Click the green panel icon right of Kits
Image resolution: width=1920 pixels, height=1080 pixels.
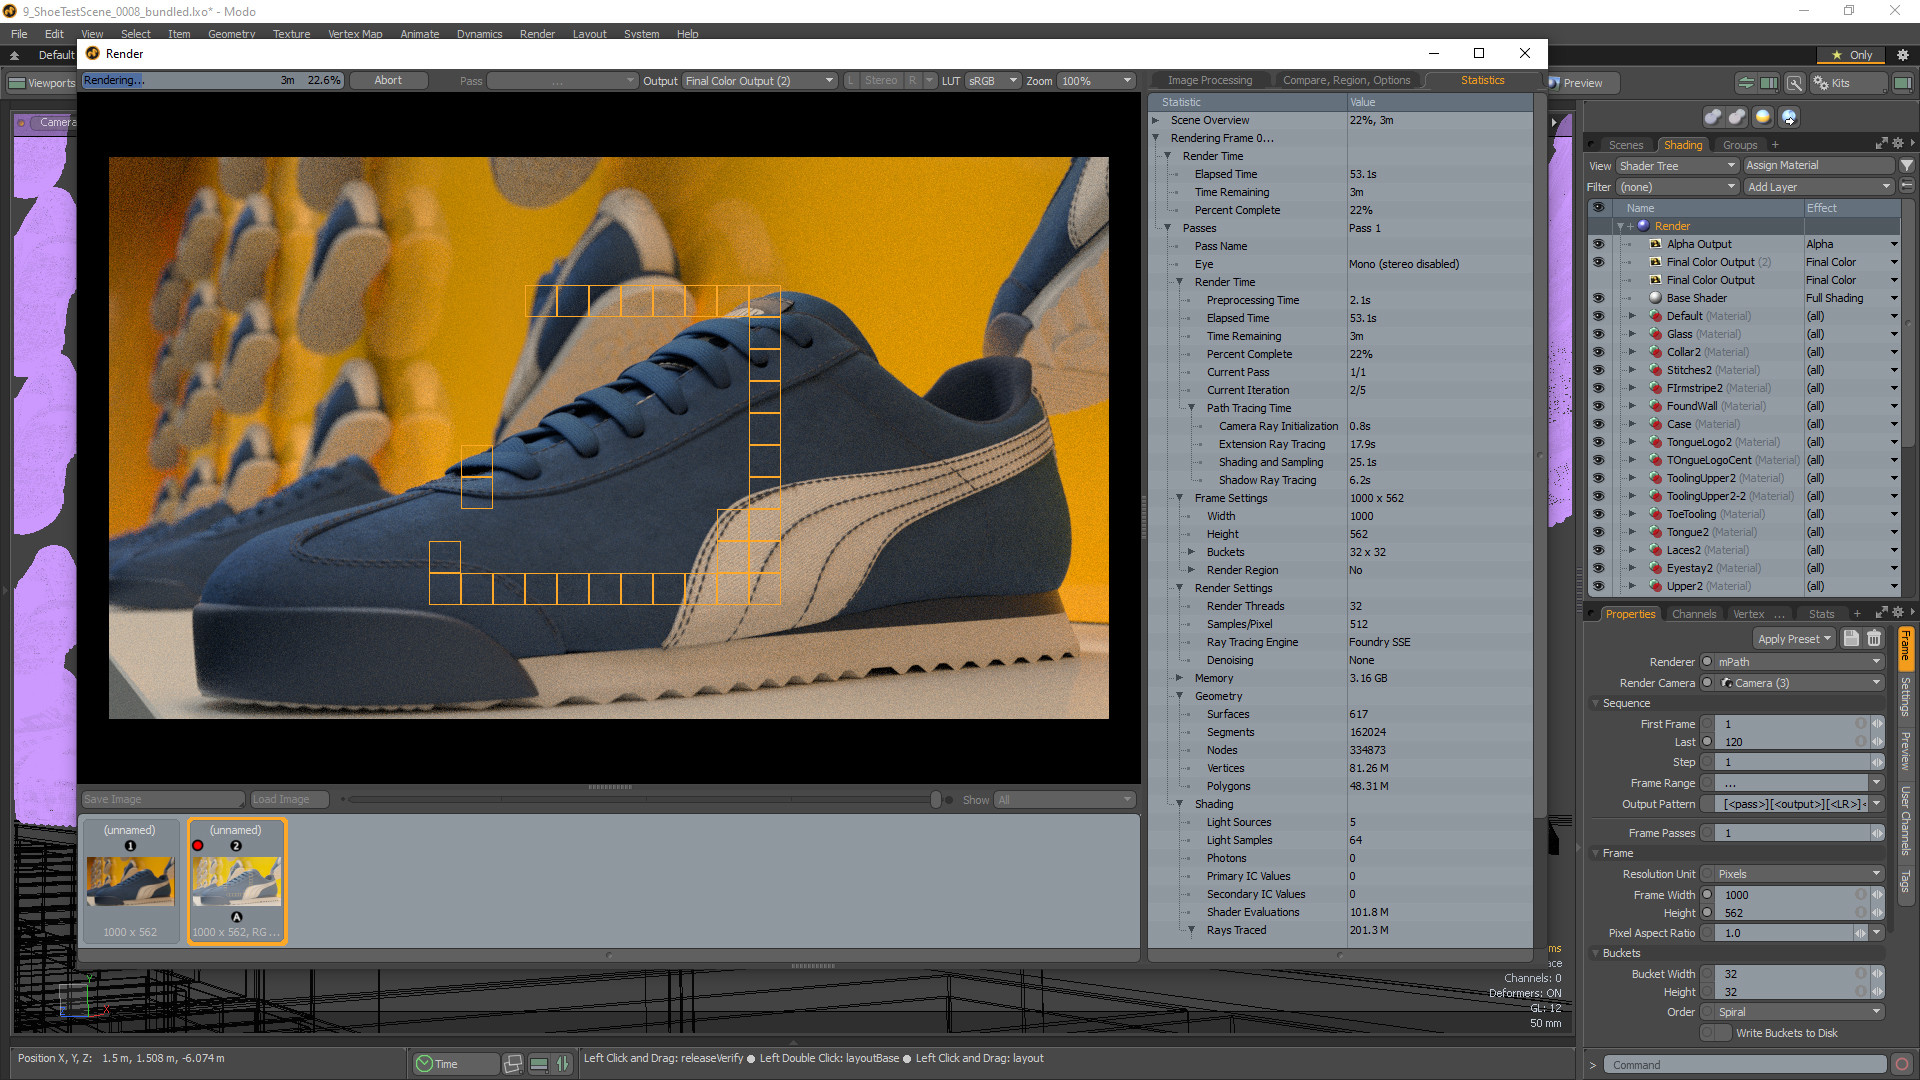1902,83
